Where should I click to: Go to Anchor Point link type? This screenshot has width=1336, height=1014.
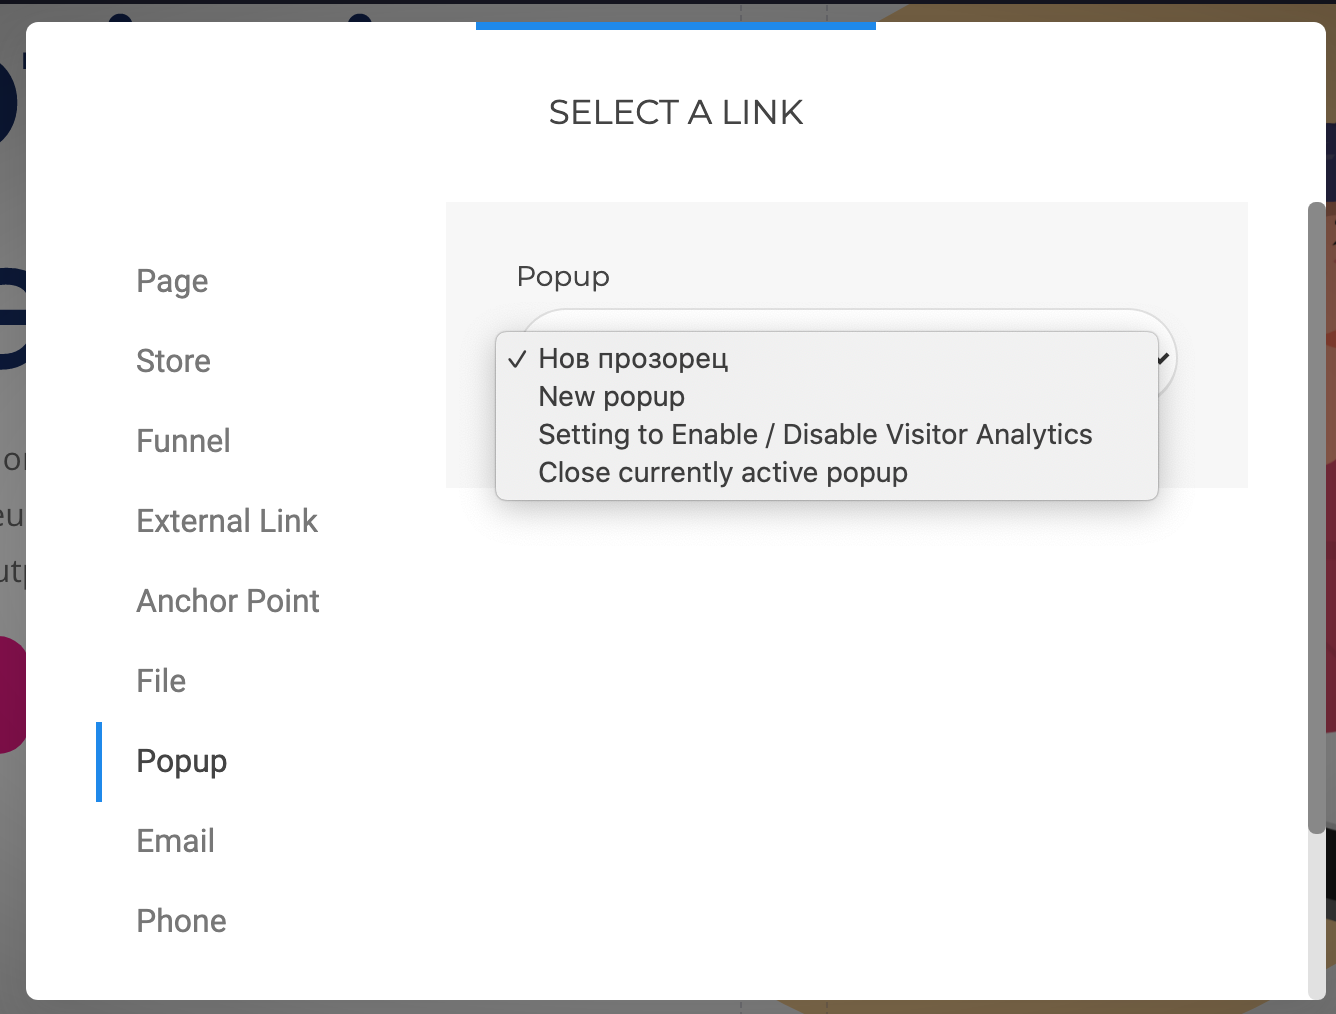228,601
